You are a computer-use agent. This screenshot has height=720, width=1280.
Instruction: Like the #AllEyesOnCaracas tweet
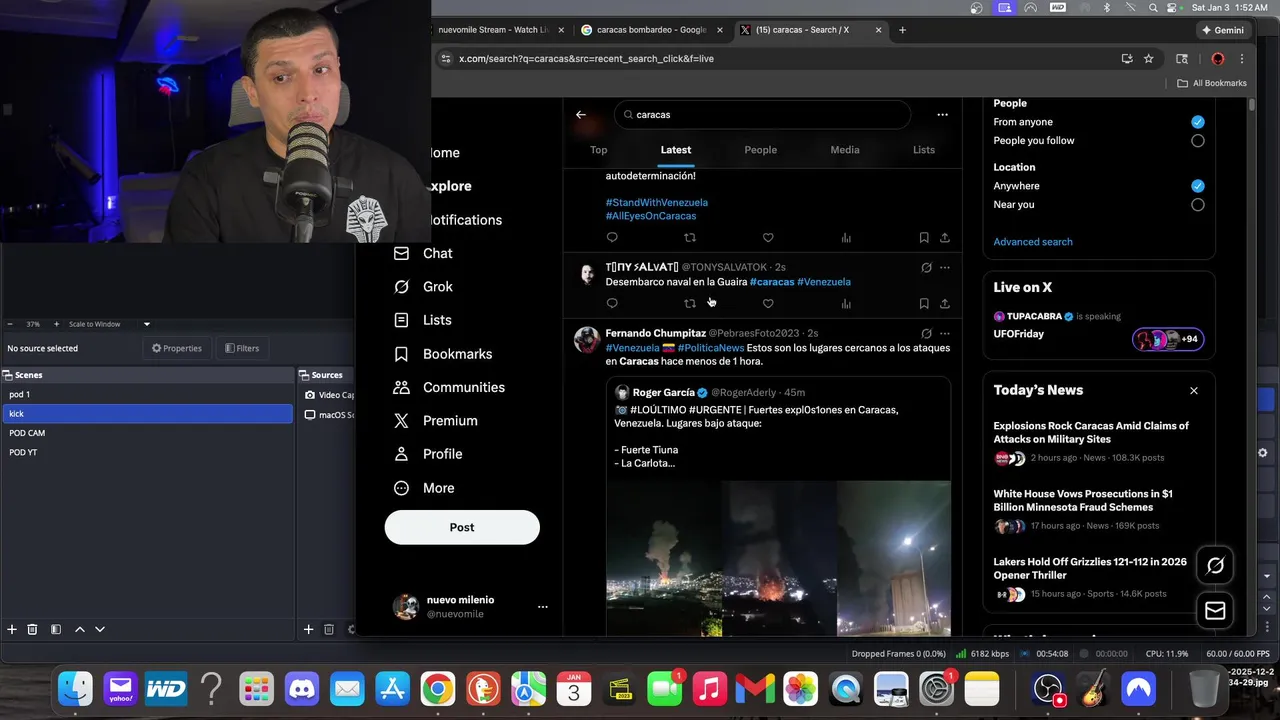click(x=768, y=238)
